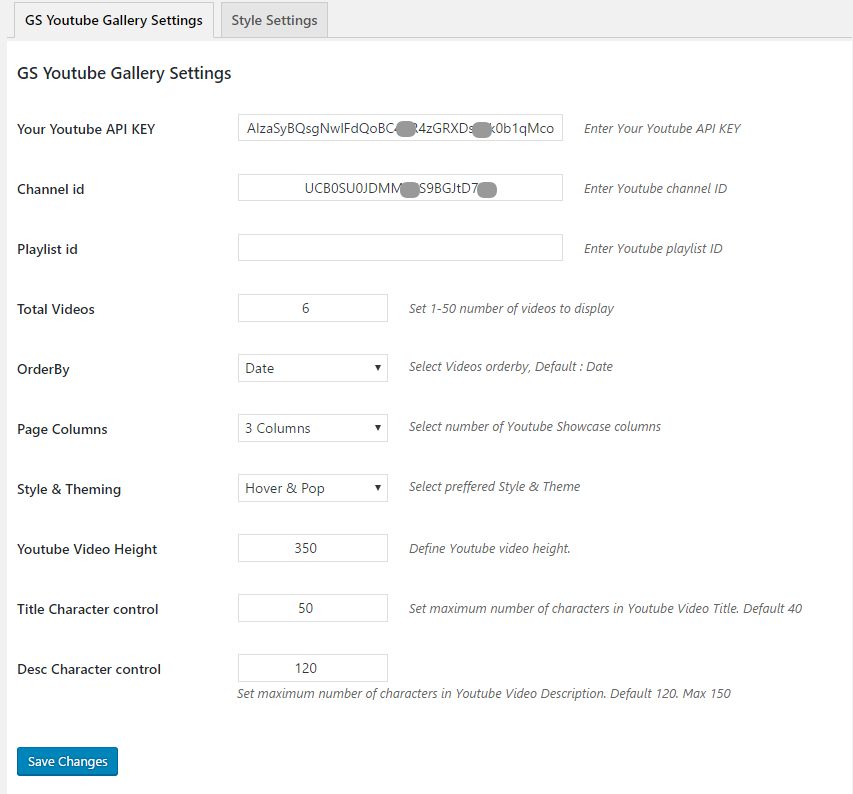Image resolution: width=853 pixels, height=794 pixels.
Task: Click the 'Style & Theming' label
Action: pos(69,489)
